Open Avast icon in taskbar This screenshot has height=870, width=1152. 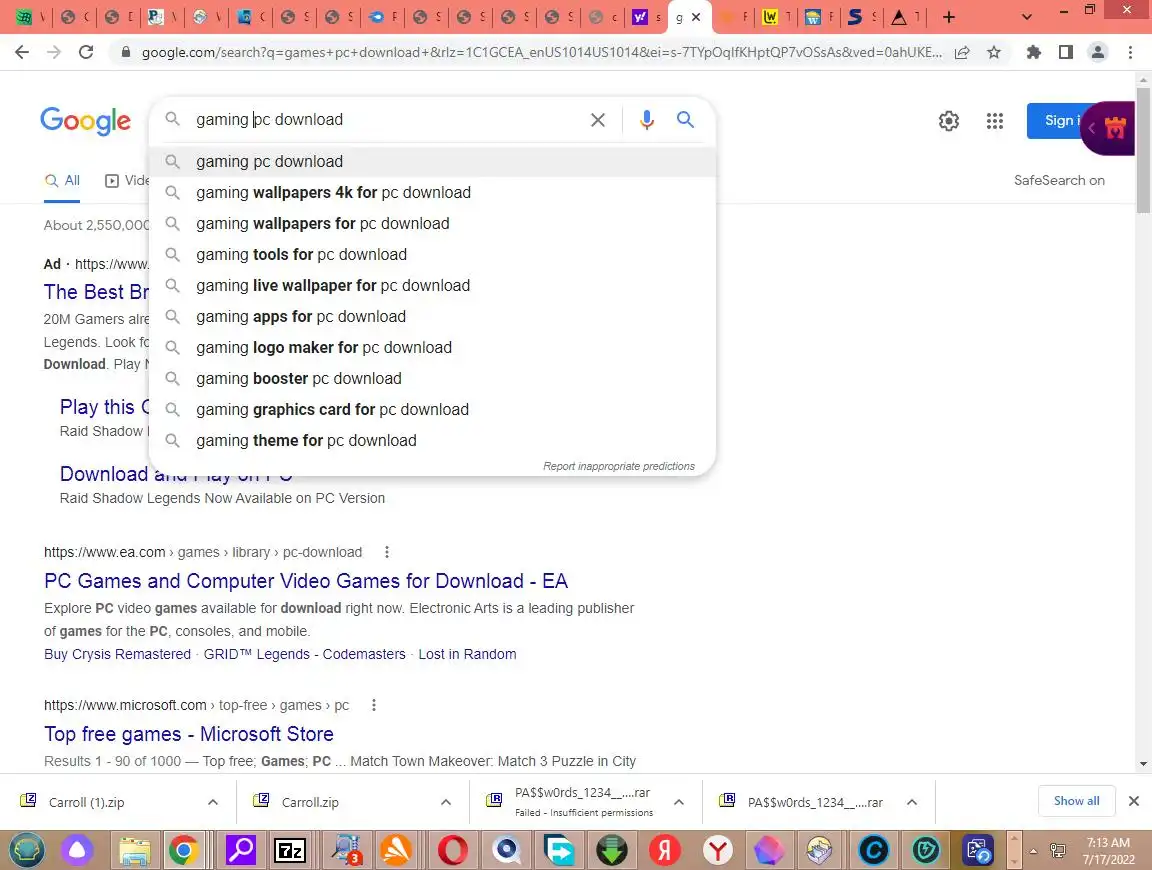point(397,851)
